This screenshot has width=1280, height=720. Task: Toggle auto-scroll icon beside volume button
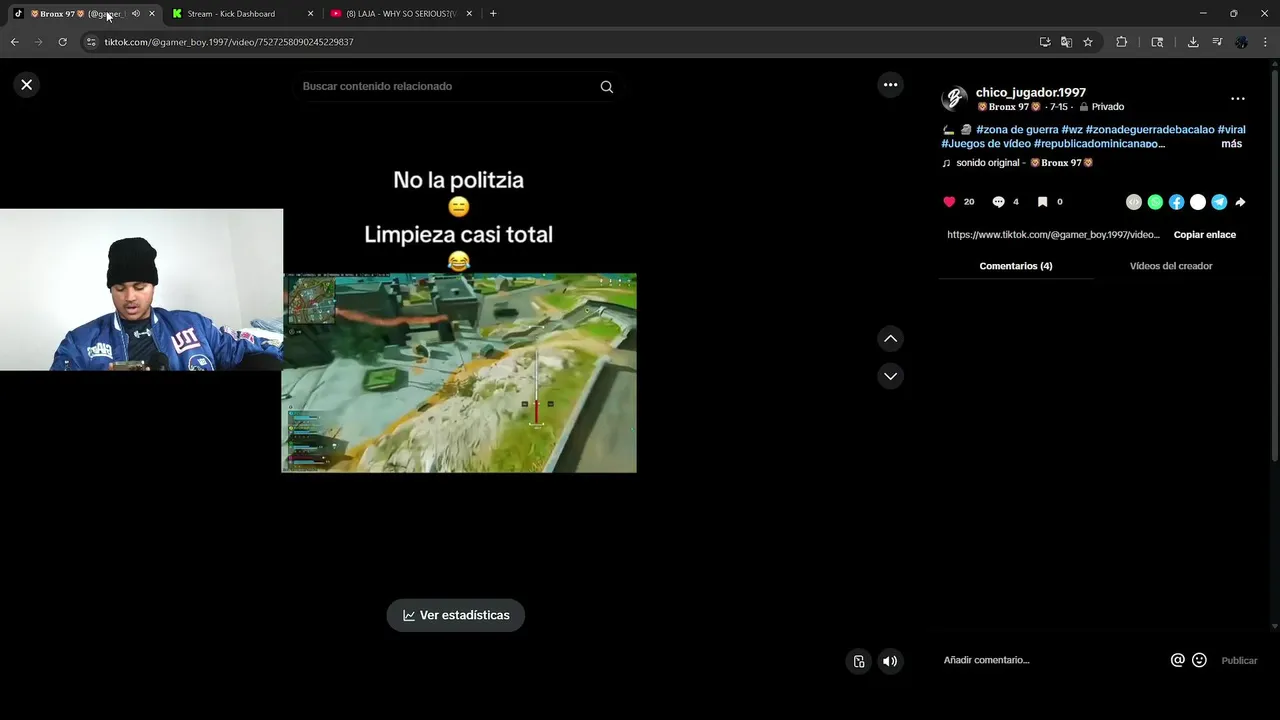[859, 661]
